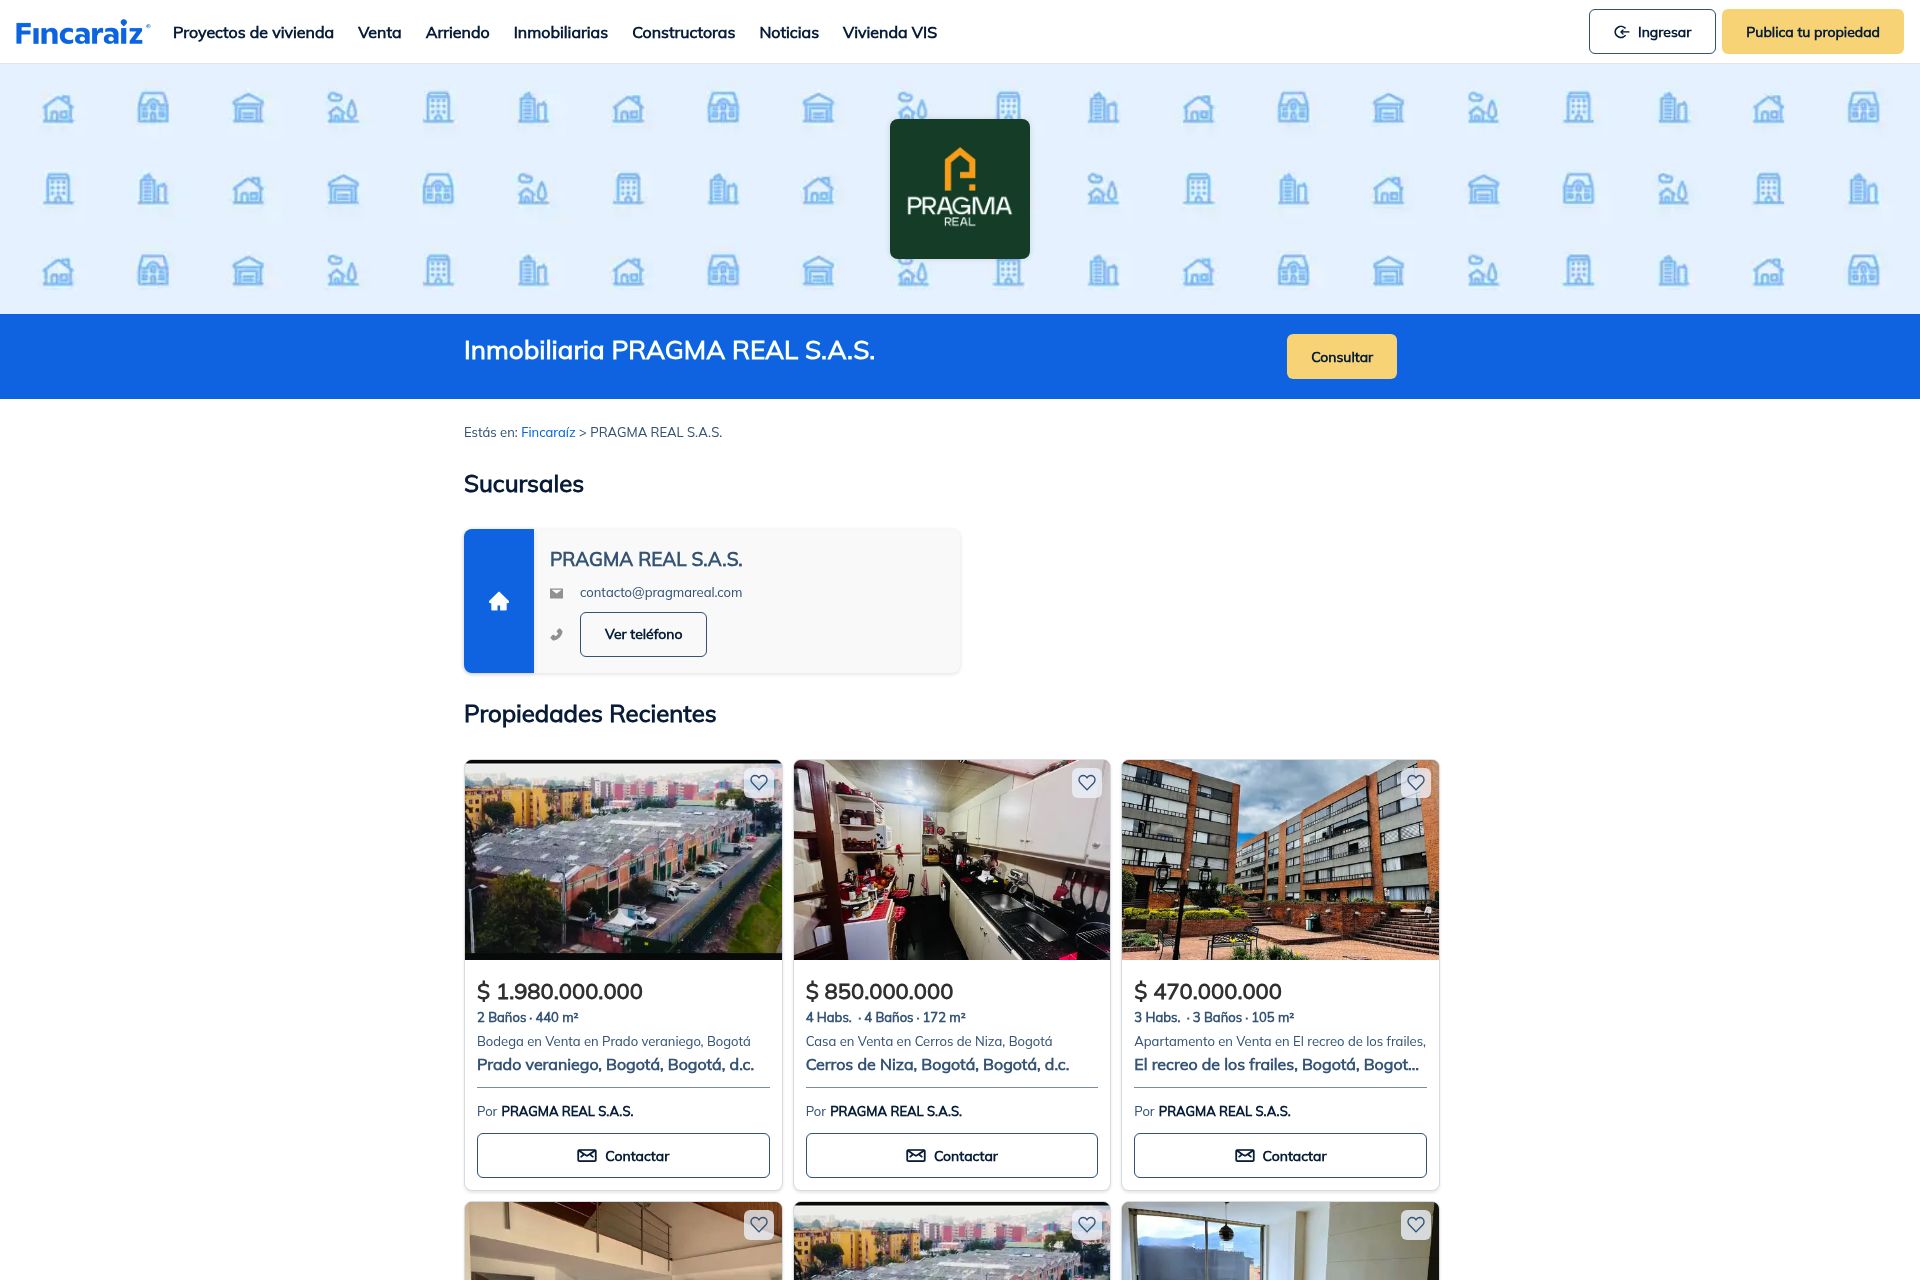Open the El recreo de los frailes photo
Viewport: 1920px width, 1280px height.
(x=1280, y=860)
